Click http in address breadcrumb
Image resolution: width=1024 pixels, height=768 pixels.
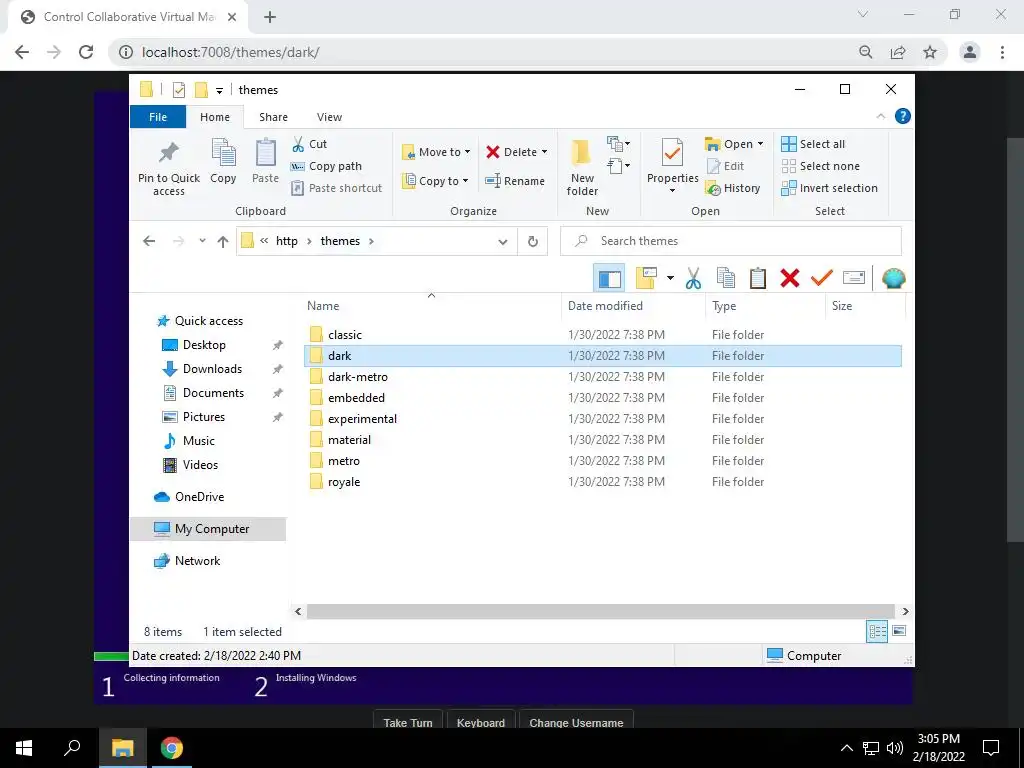pos(287,241)
